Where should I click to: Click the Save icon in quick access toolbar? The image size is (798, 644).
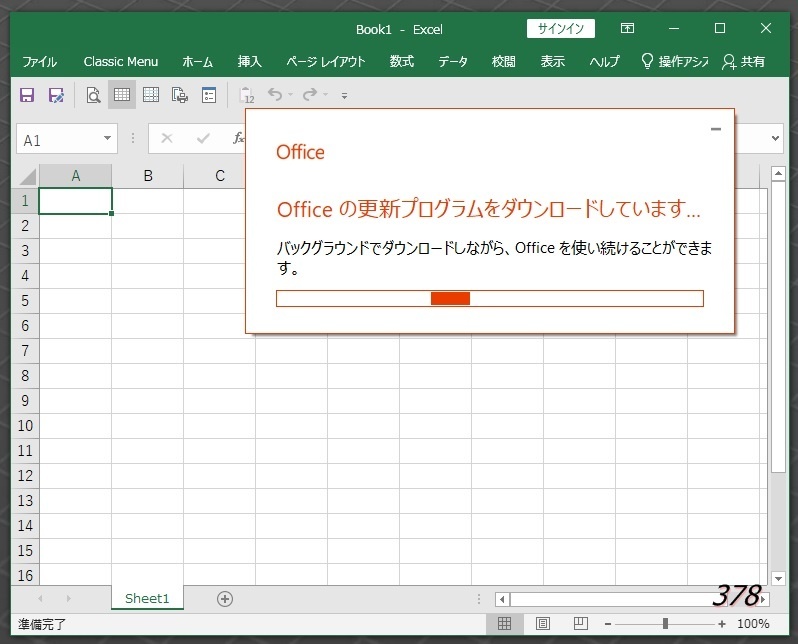pyautogui.click(x=27, y=95)
